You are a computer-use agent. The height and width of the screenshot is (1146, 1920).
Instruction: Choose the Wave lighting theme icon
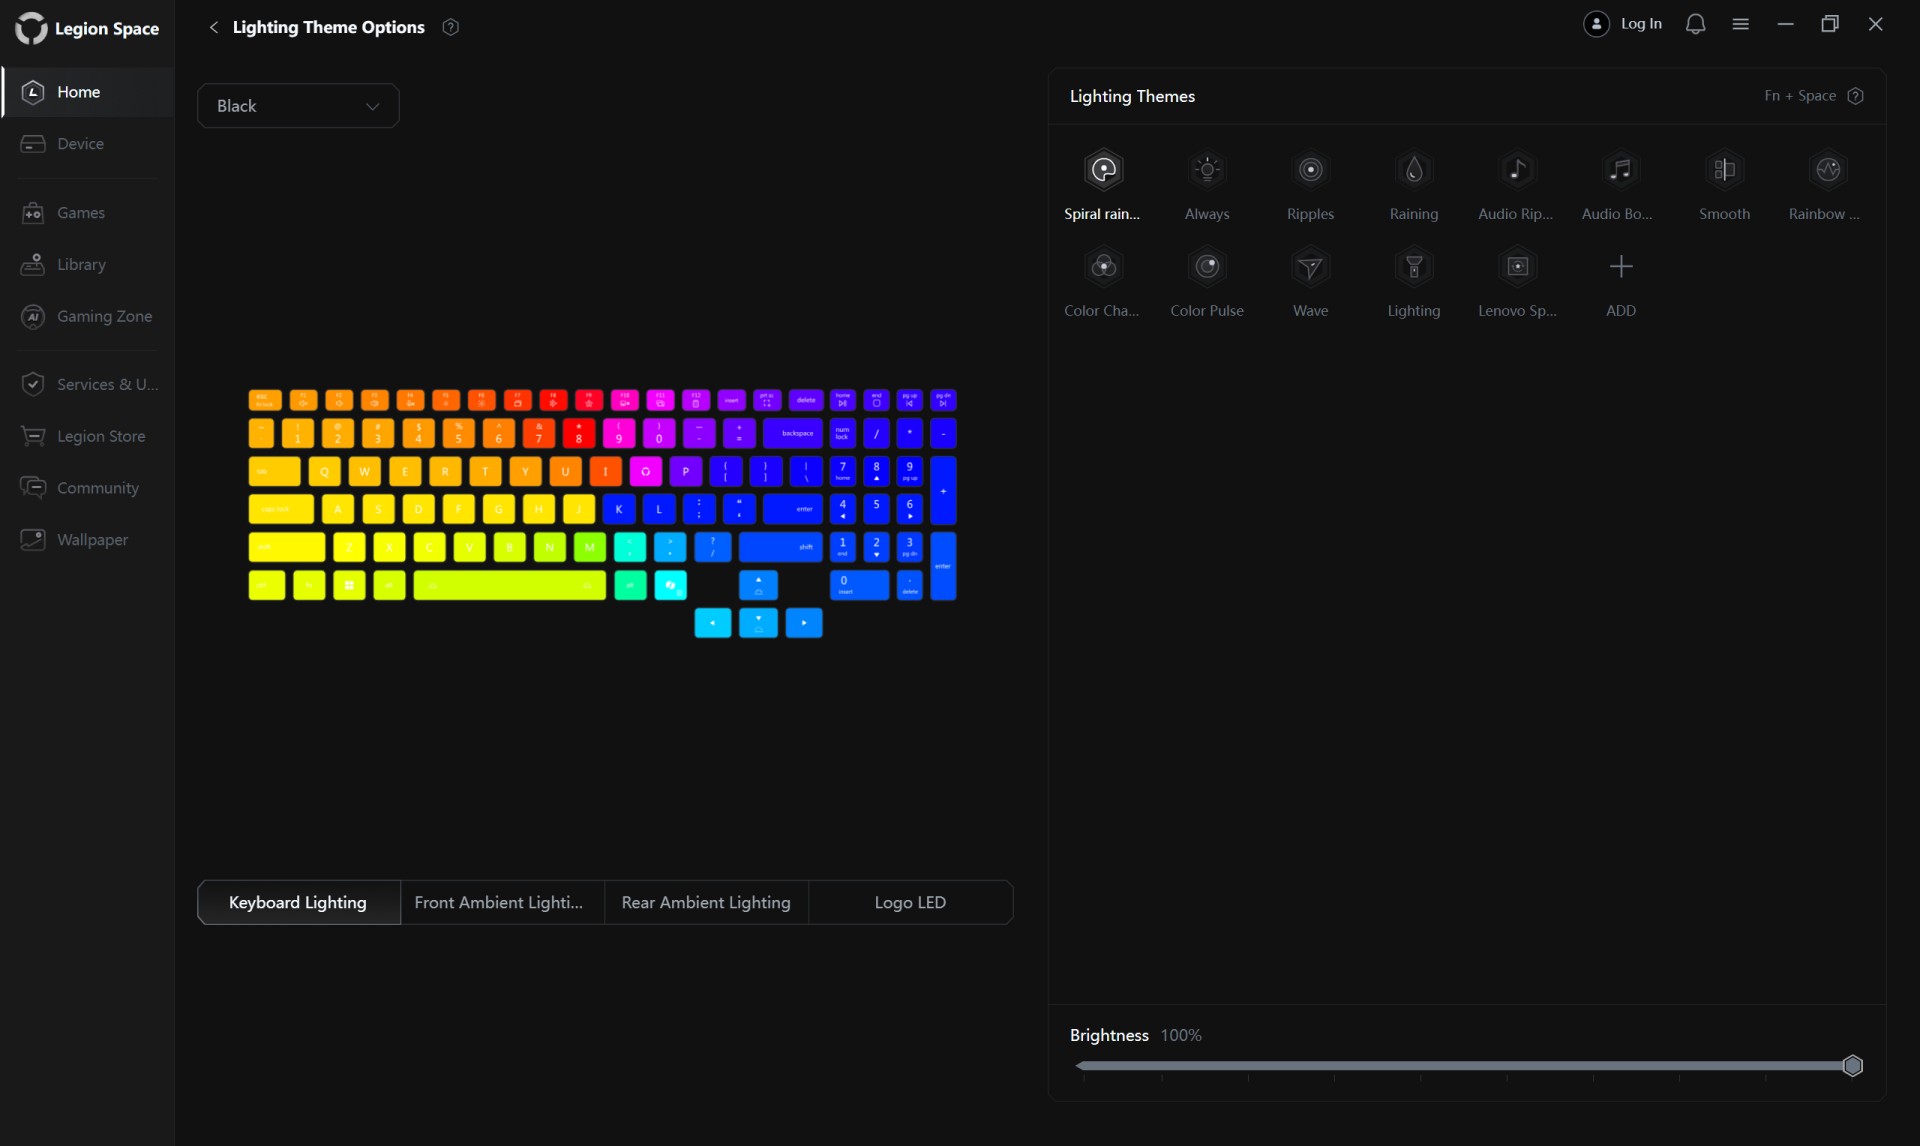pos(1310,267)
